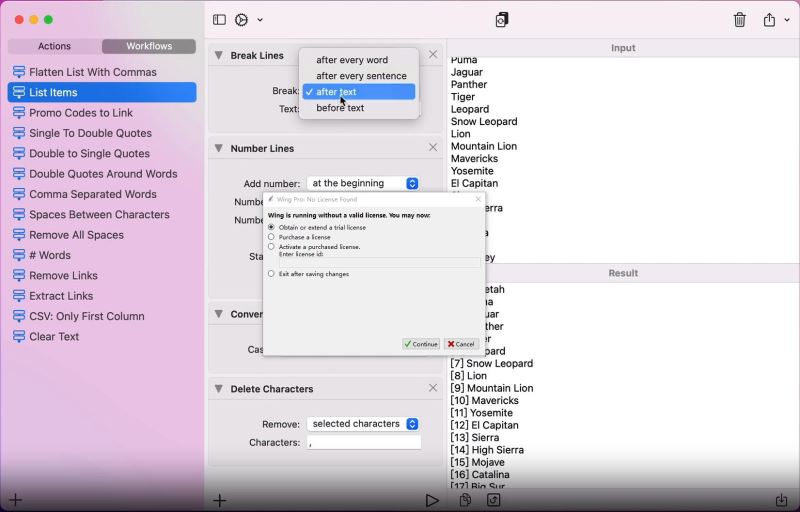Click '[14] High Sierra' in the Result text

(487, 450)
